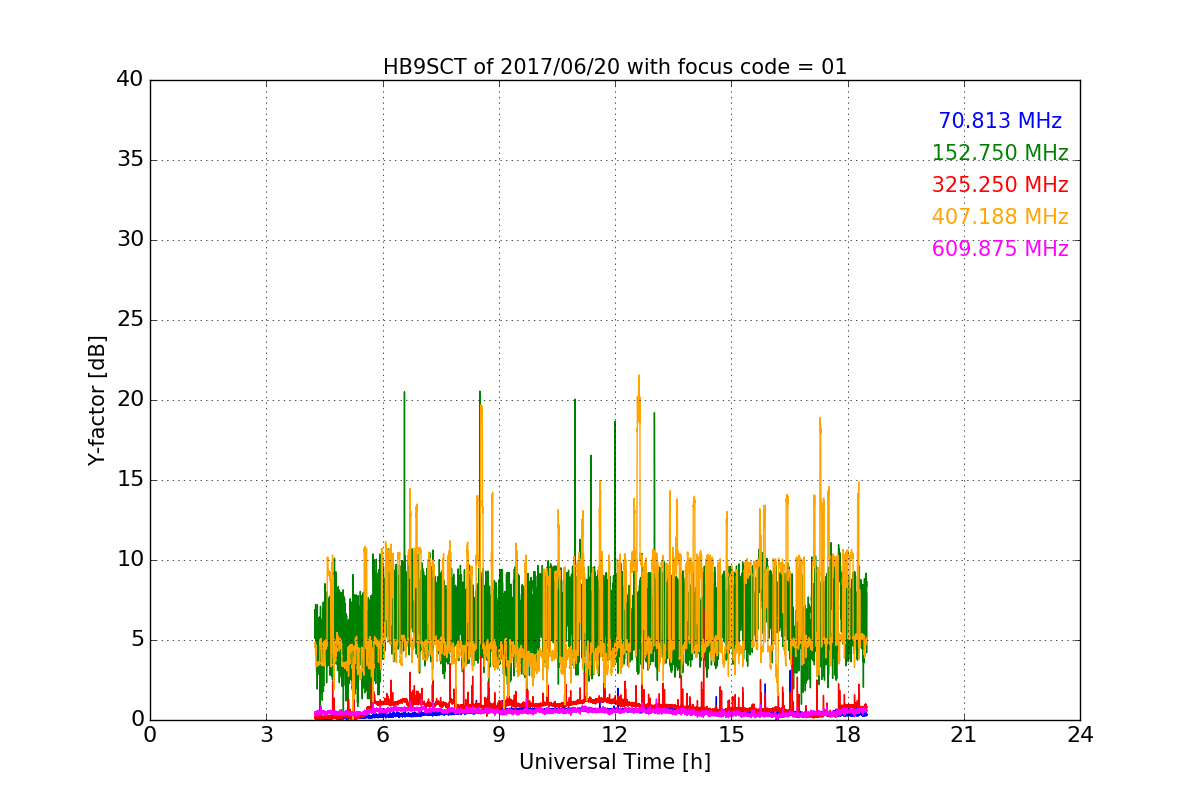The height and width of the screenshot is (800, 1200).
Task: Select the red '325.250 MHz' legend label
Action: [x=1000, y=185]
